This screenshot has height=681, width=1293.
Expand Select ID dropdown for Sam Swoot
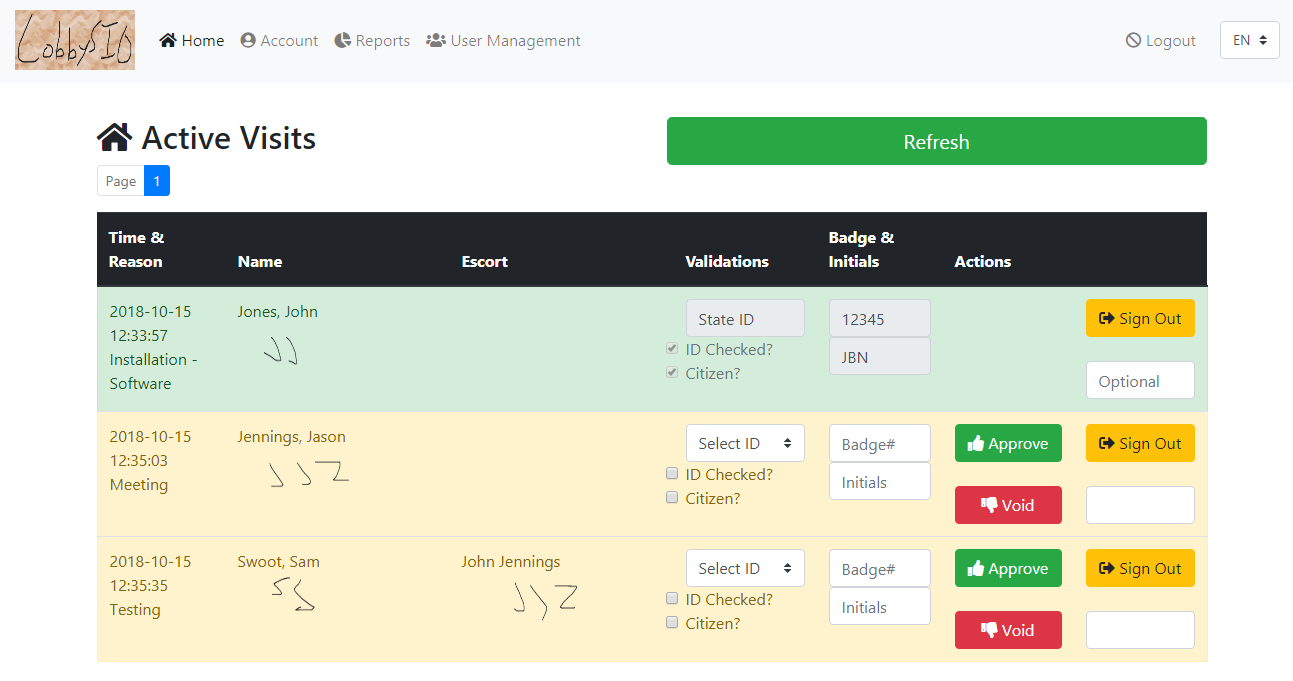click(745, 568)
